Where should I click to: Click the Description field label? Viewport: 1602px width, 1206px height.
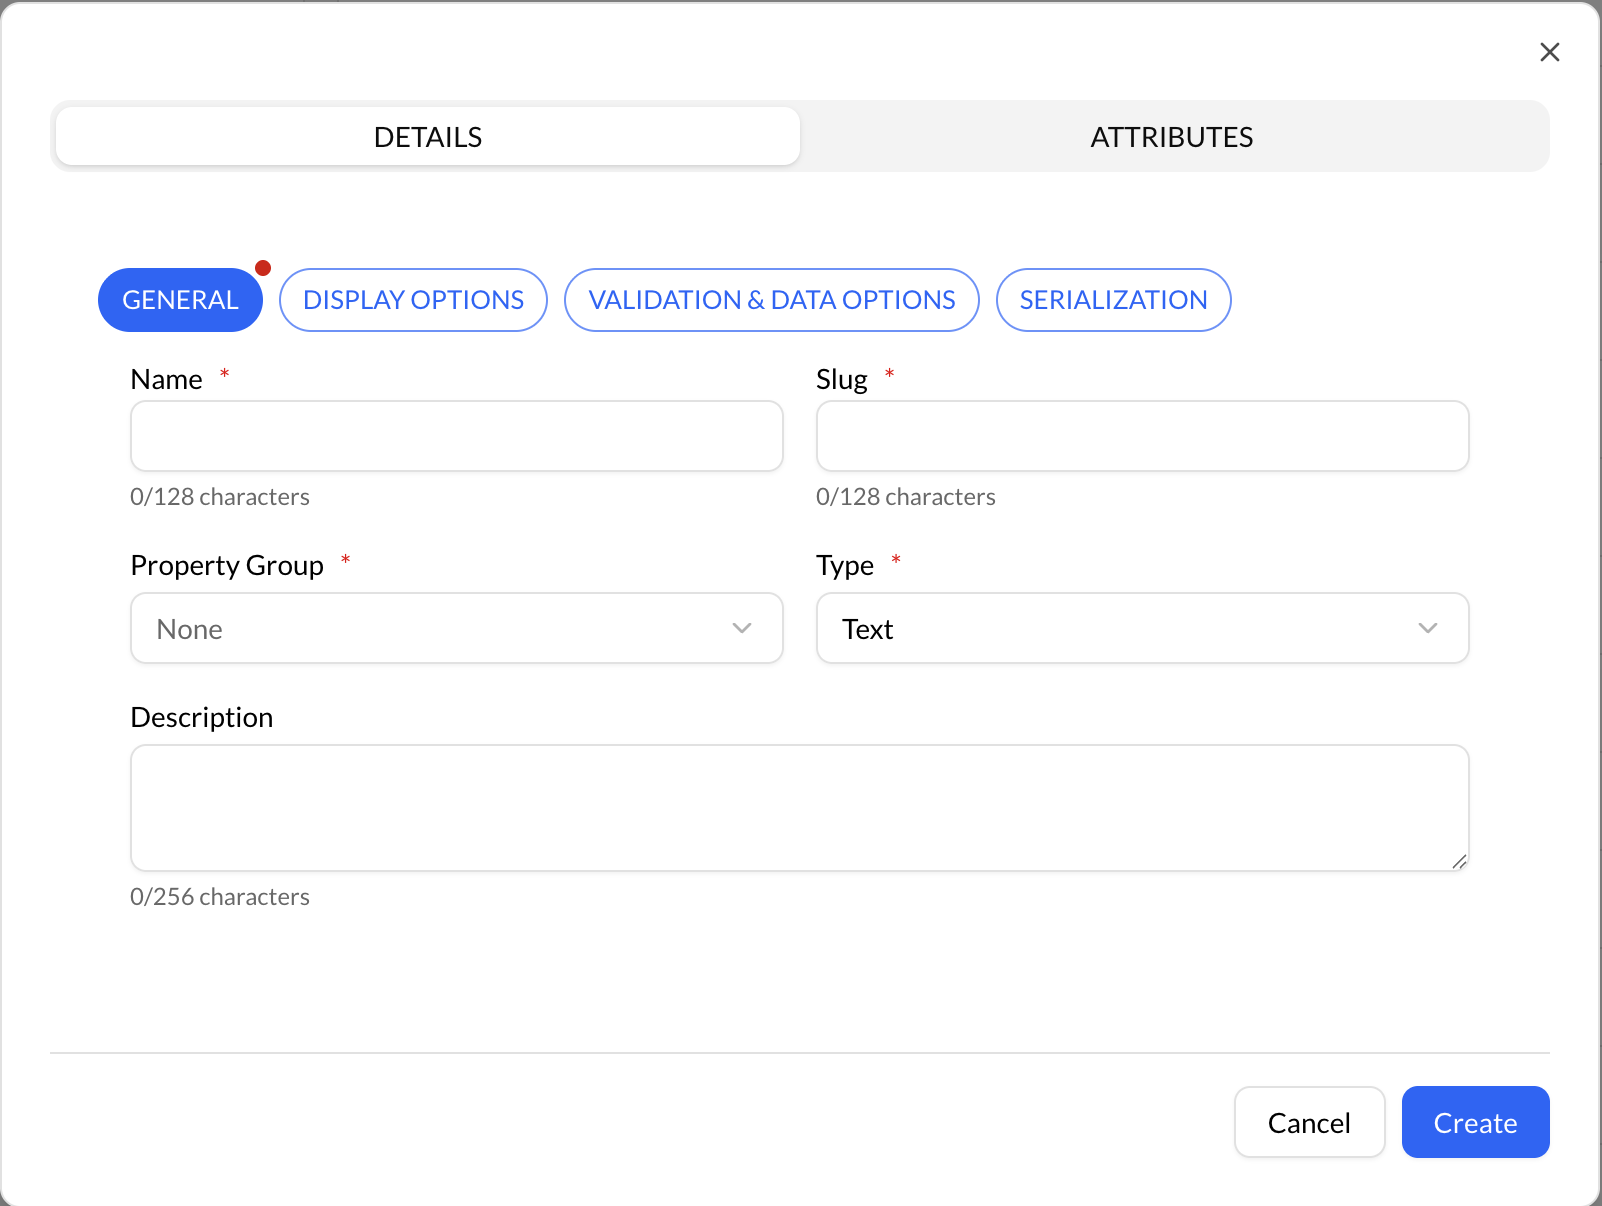202,718
